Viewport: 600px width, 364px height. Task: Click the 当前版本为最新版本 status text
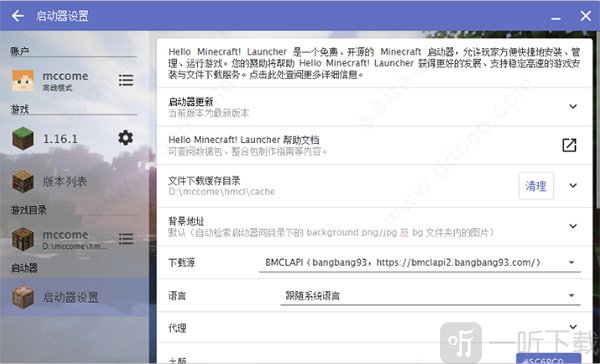pyautogui.click(x=209, y=114)
